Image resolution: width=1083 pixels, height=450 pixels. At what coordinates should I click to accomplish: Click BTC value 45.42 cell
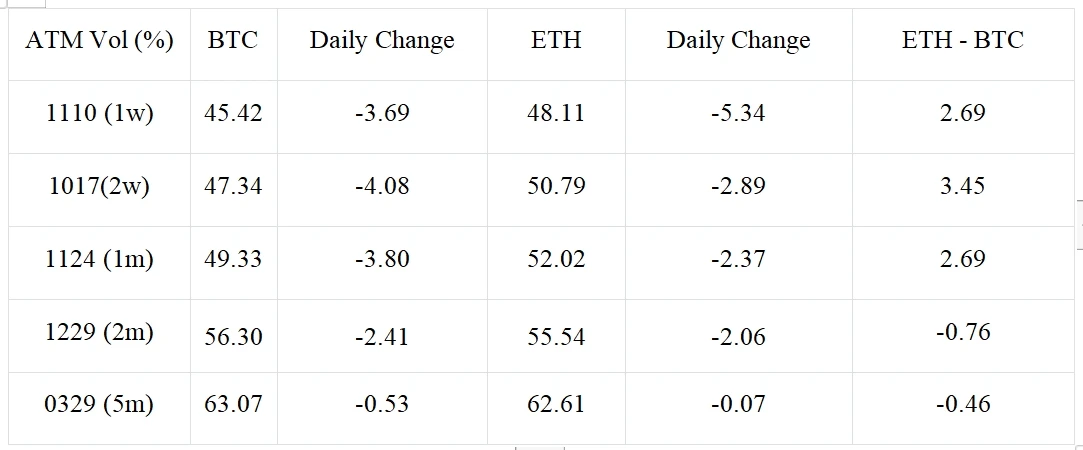pos(233,113)
